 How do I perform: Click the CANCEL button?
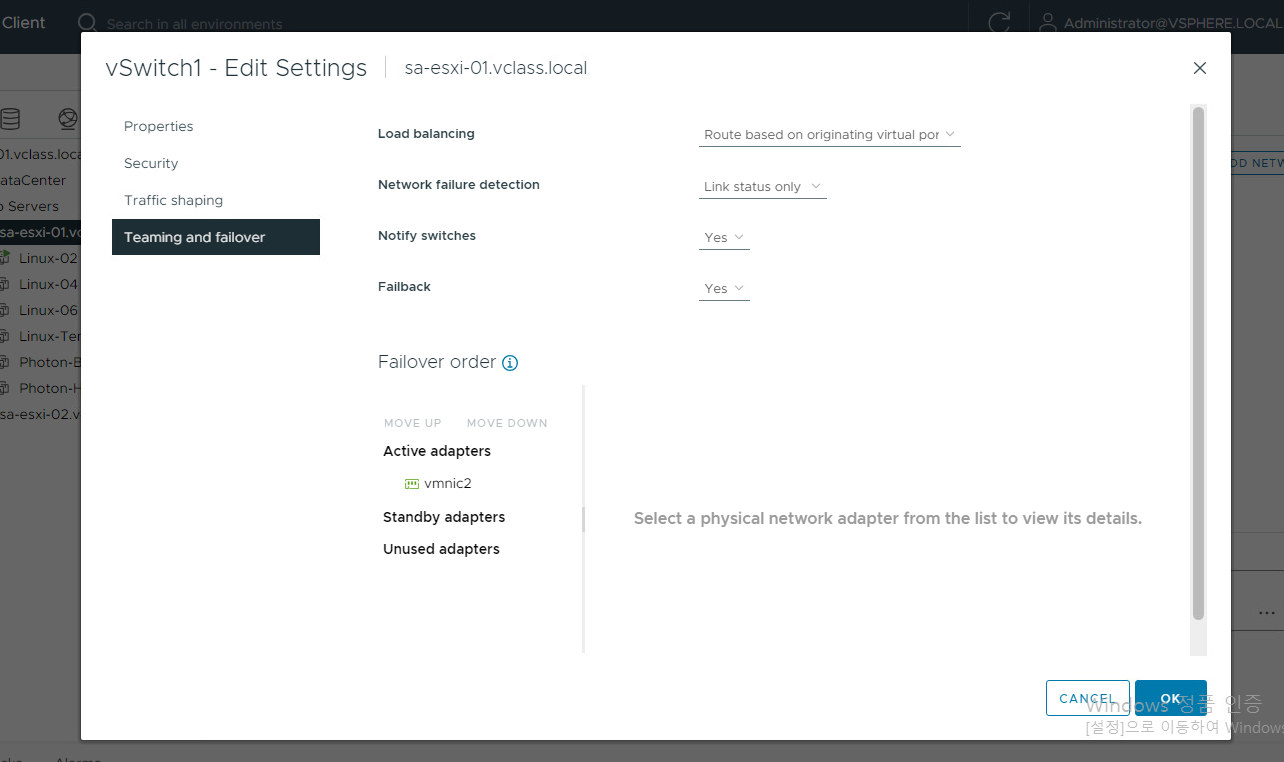click(1088, 698)
